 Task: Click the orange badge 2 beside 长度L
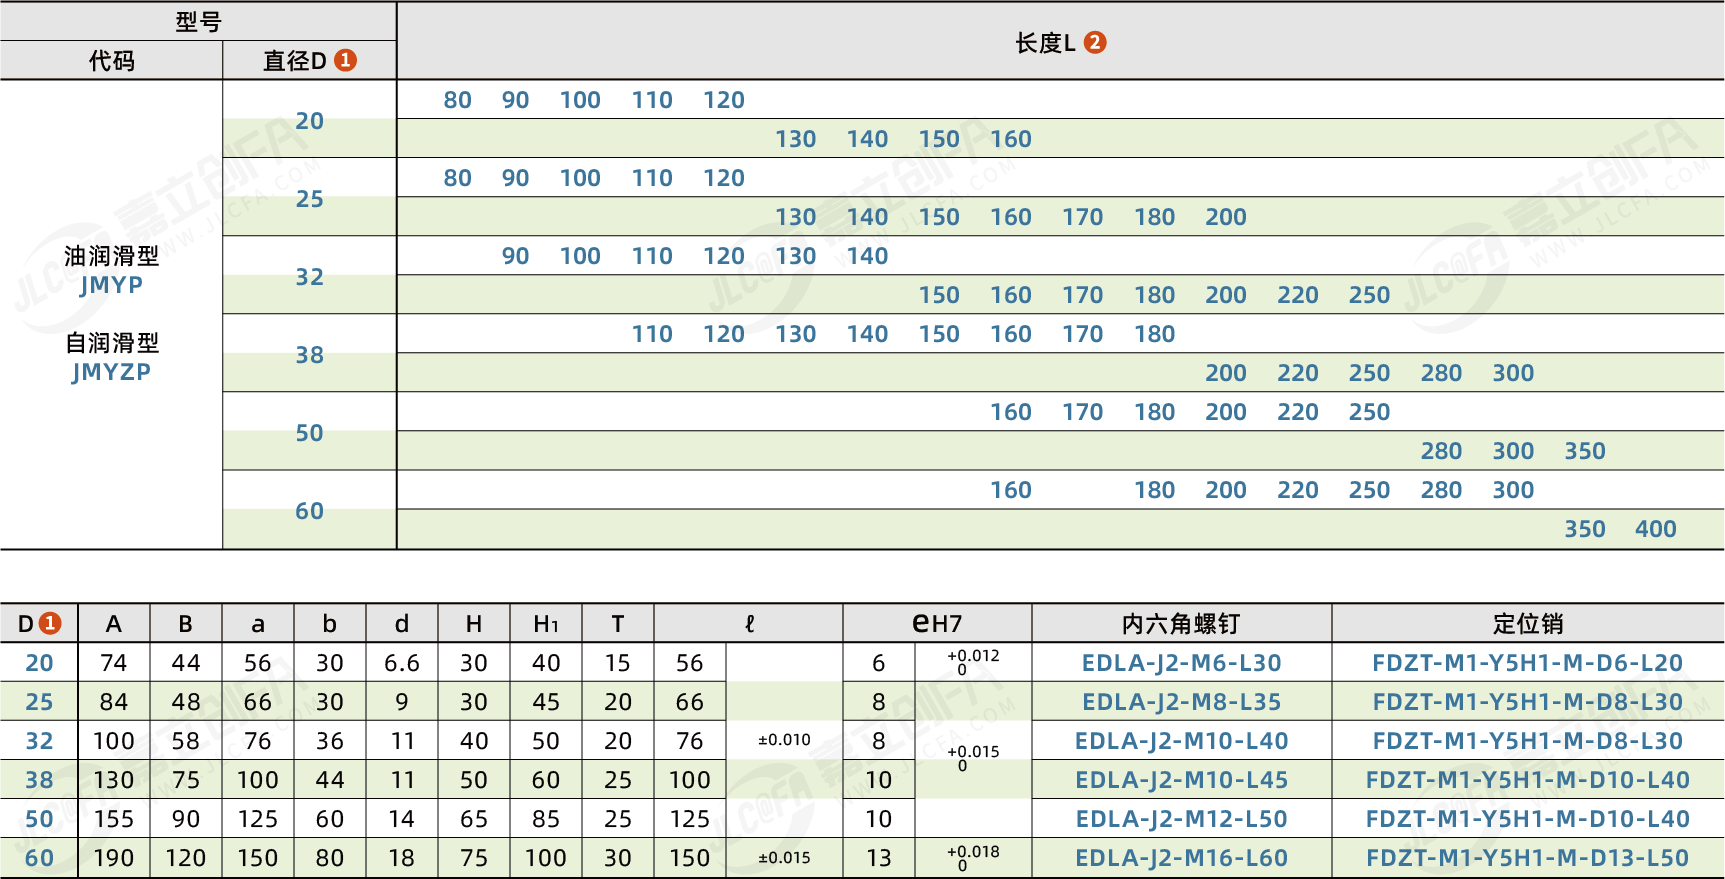coord(1095,42)
